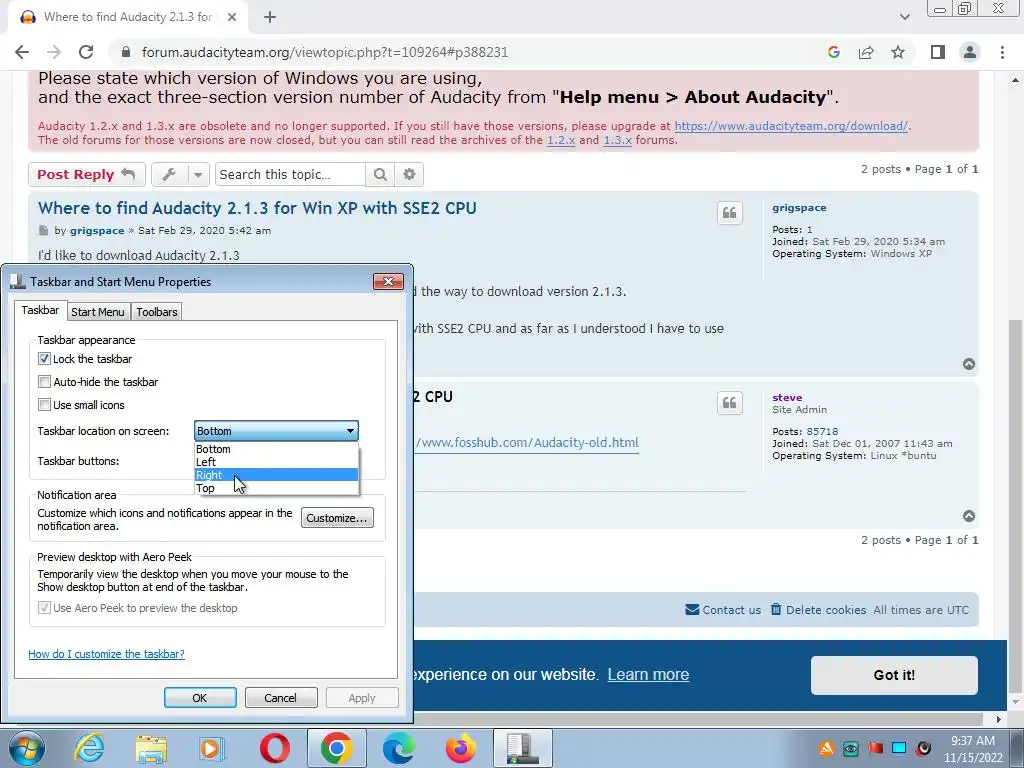Screen dimensions: 1024x768
Task: Open Windows Media Player in taskbar
Action: [212, 748]
